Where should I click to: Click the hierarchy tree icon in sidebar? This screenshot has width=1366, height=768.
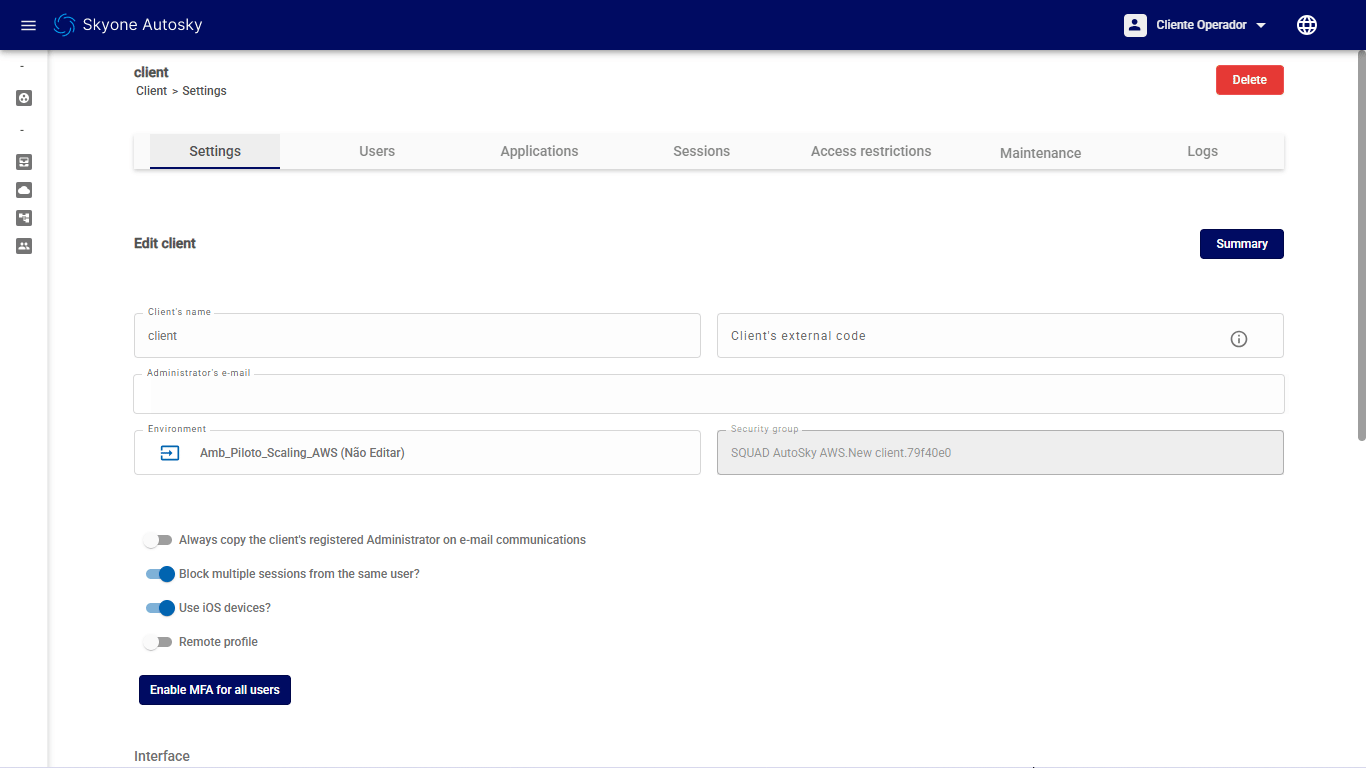24,218
